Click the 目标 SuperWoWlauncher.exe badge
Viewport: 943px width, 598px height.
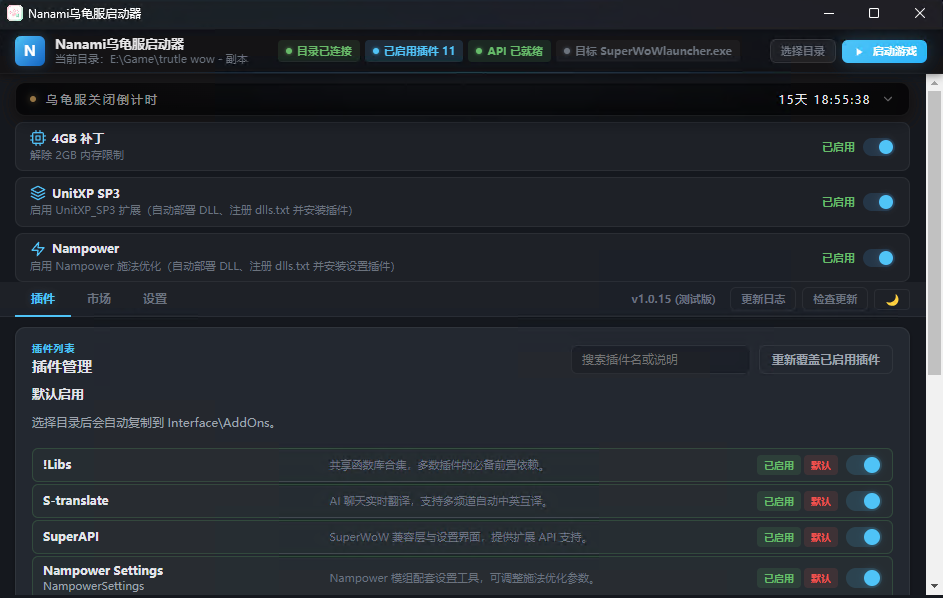(648, 51)
